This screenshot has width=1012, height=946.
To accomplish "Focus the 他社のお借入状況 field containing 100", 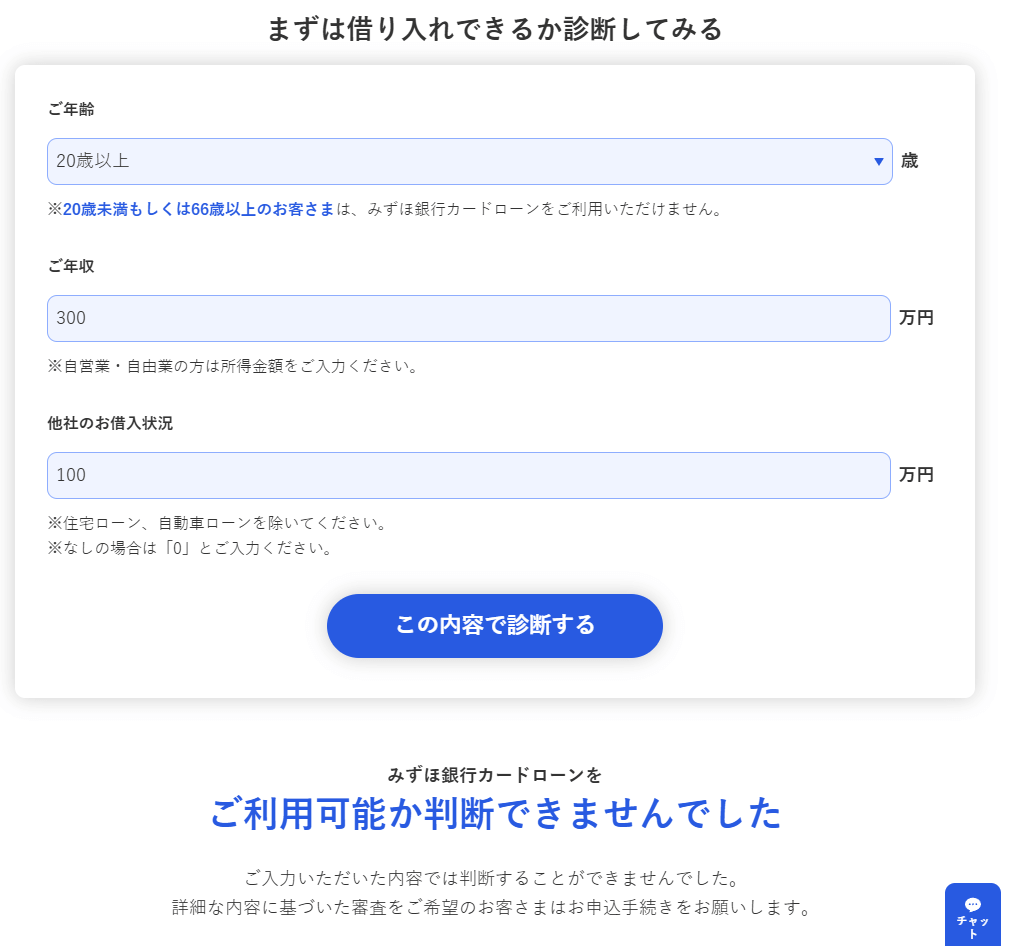I will coord(468,475).
